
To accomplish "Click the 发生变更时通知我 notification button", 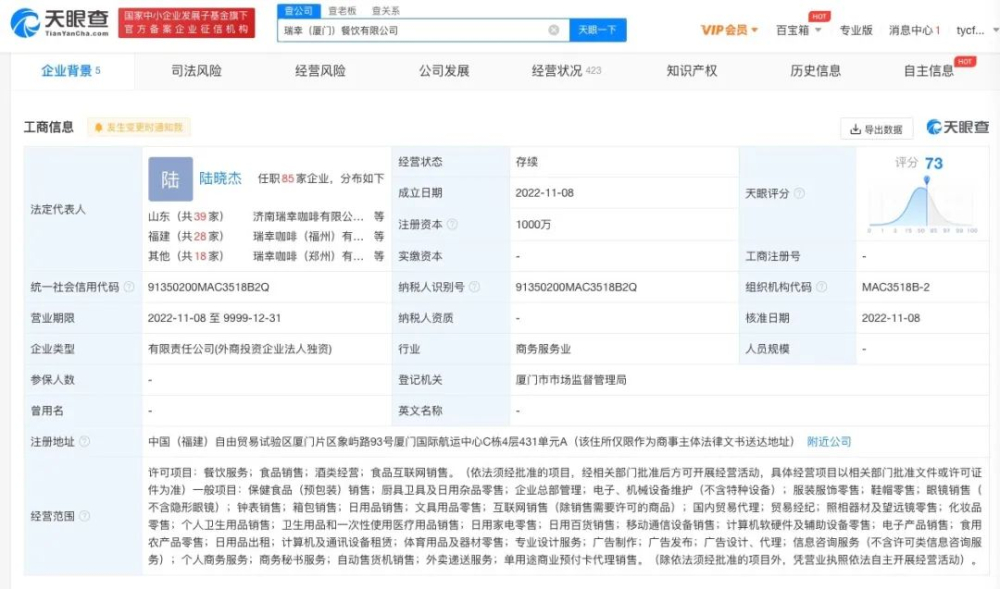I will (x=138, y=127).
